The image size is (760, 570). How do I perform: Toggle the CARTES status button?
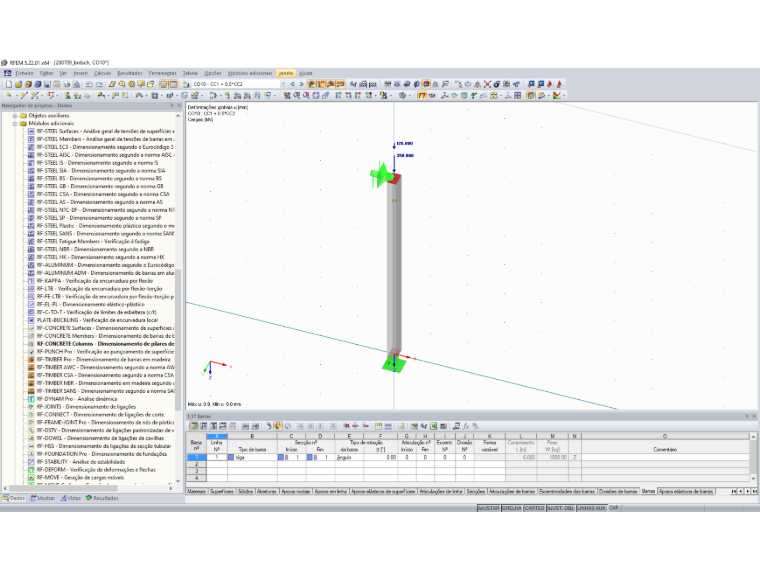click(x=534, y=508)
